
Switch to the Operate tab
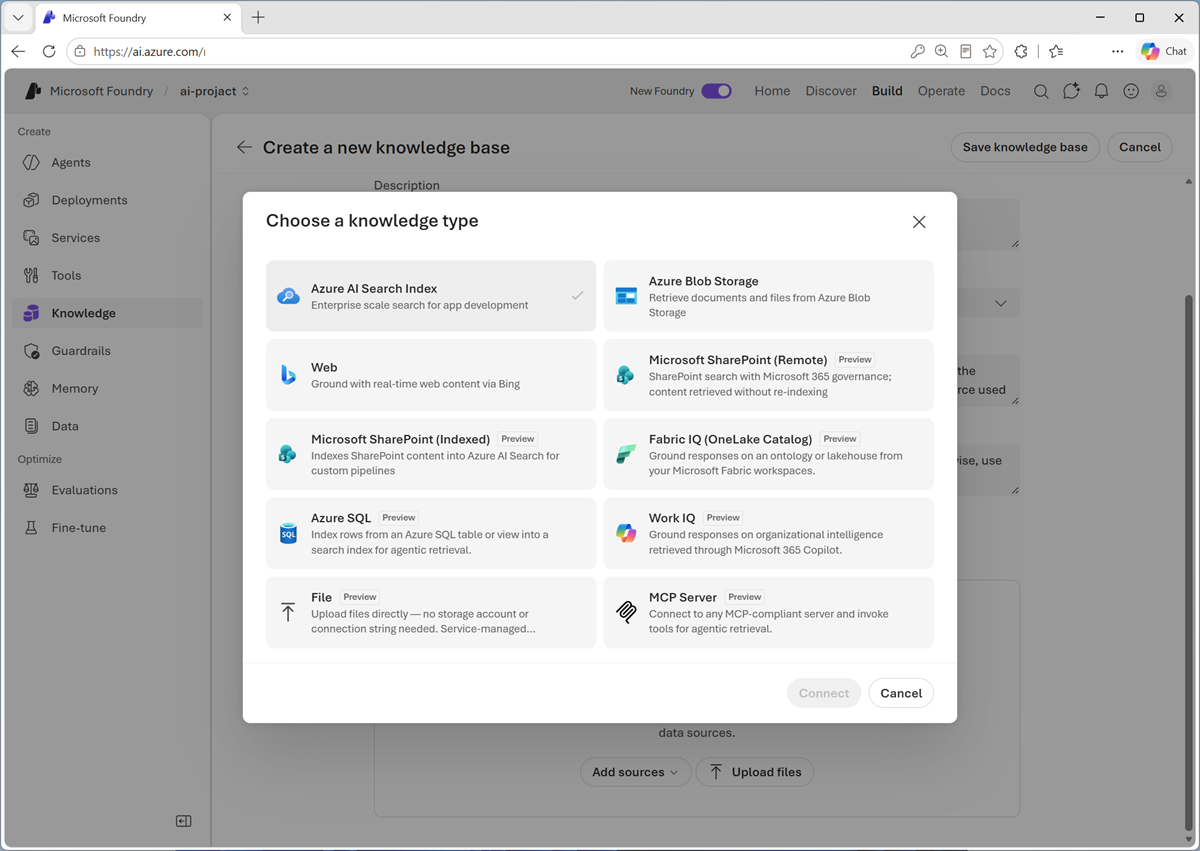pos(941,91)
